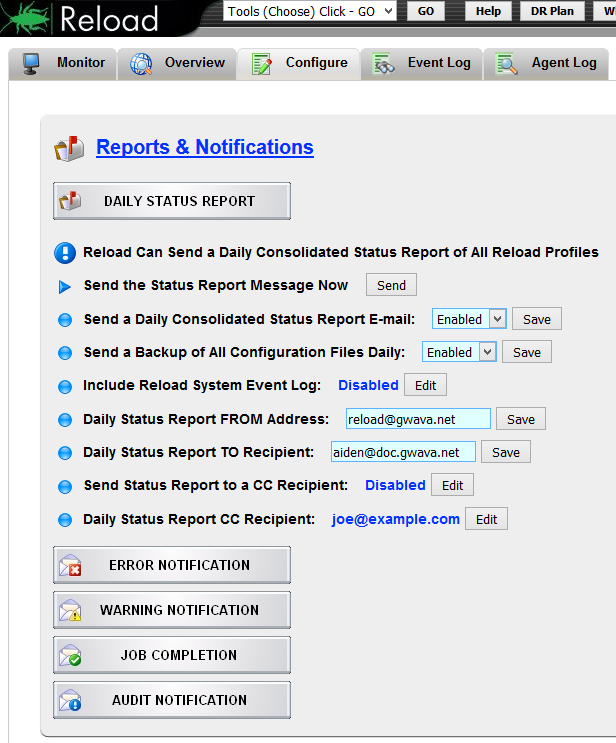Click bullet beside Send a Backup of All Configuration
This screenshot has height=743, width=616.
click(x=65, y=353)
